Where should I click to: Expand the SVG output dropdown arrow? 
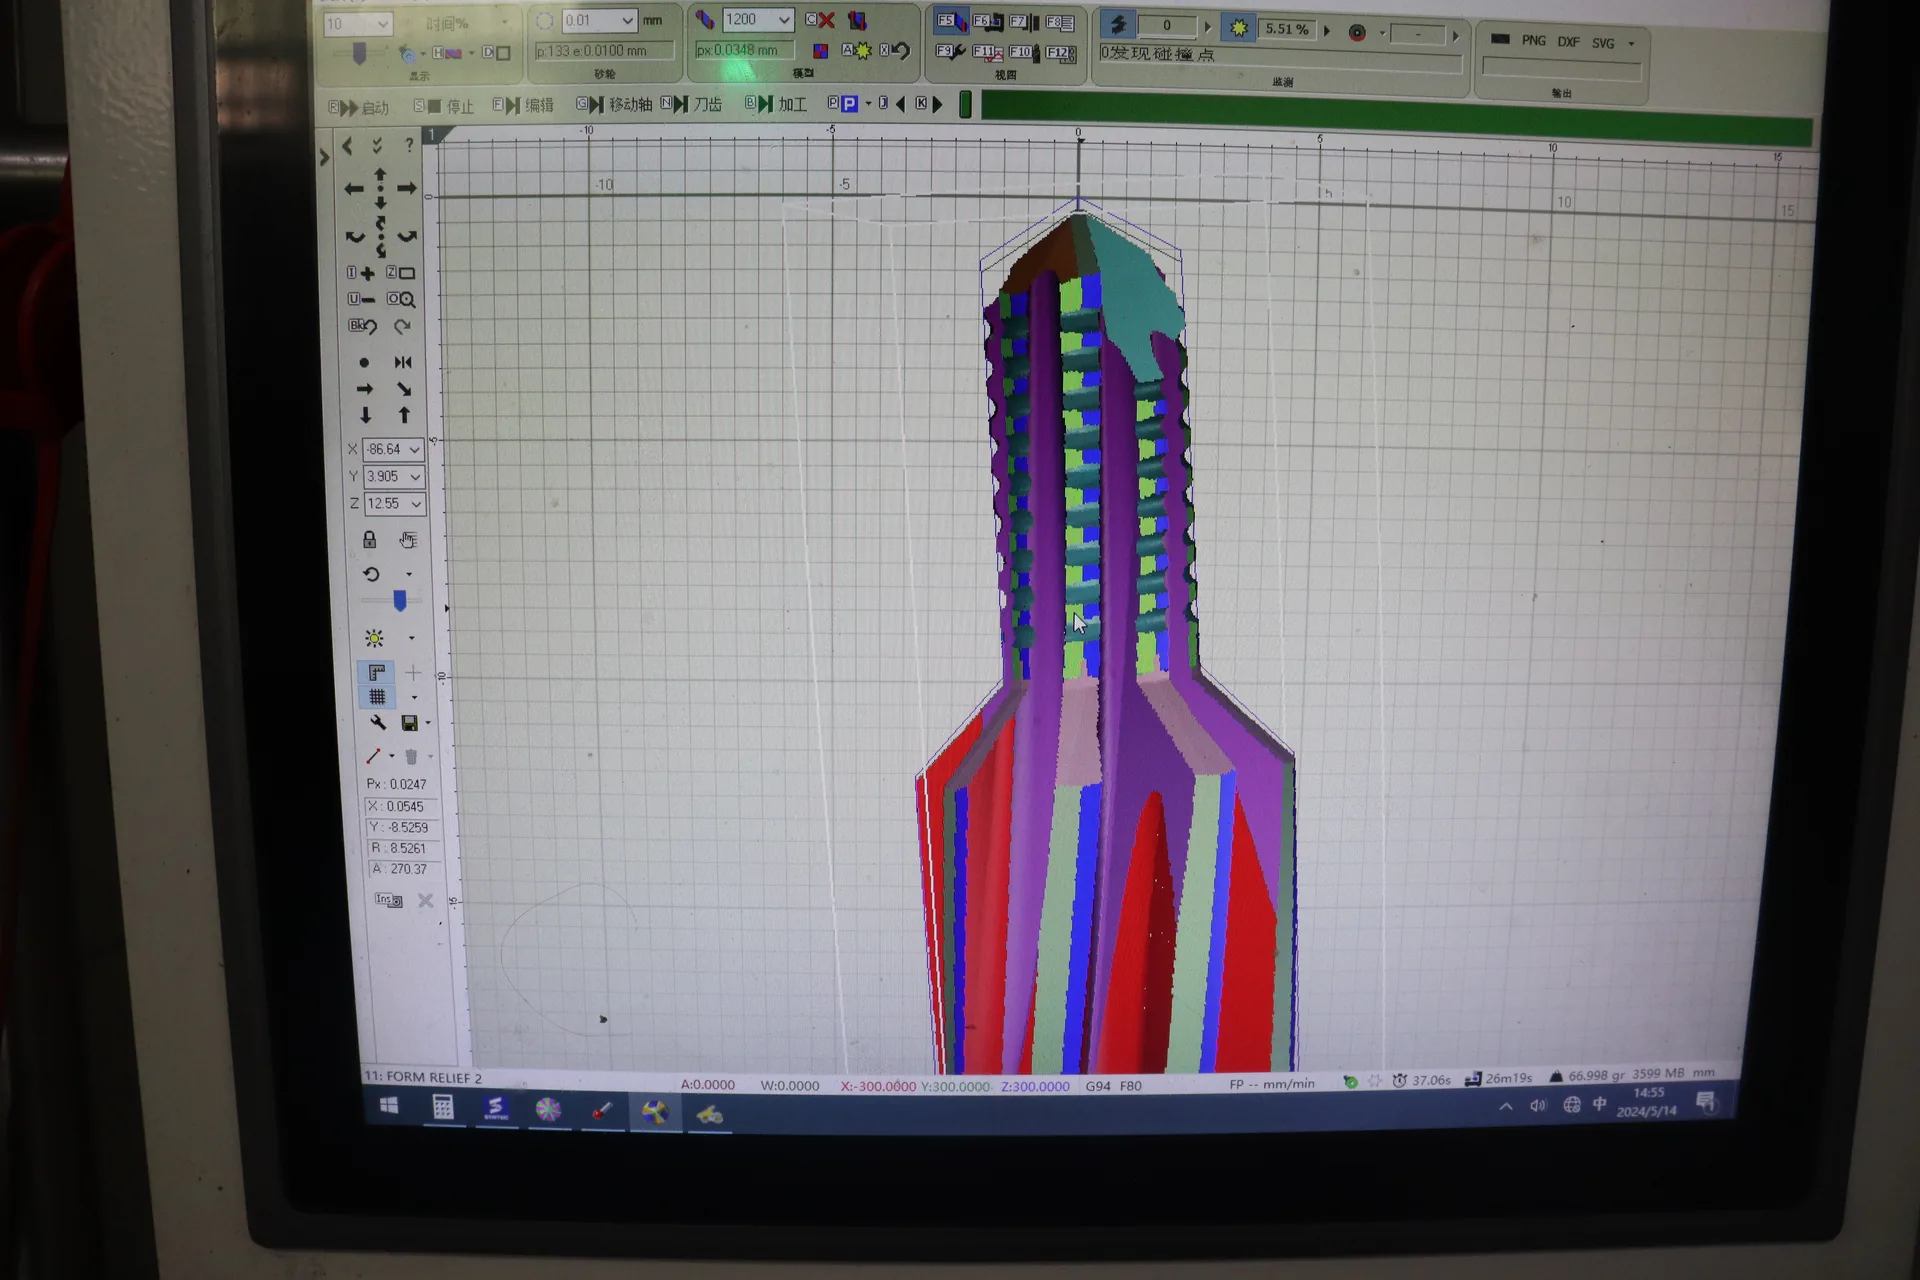point(1631,43)
